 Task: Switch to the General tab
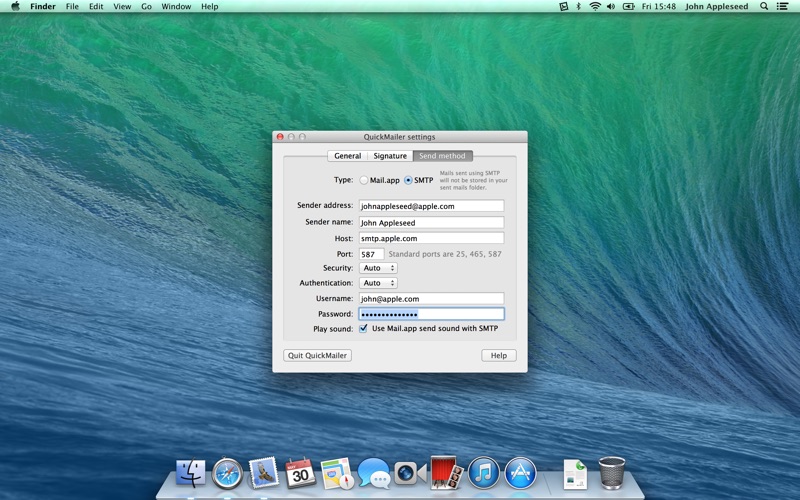pyautogui.click(x=347, y=156)
